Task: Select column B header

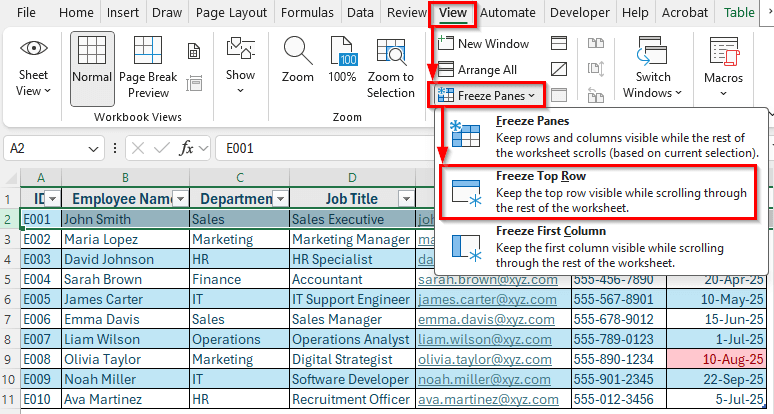Action: [125, 178]
